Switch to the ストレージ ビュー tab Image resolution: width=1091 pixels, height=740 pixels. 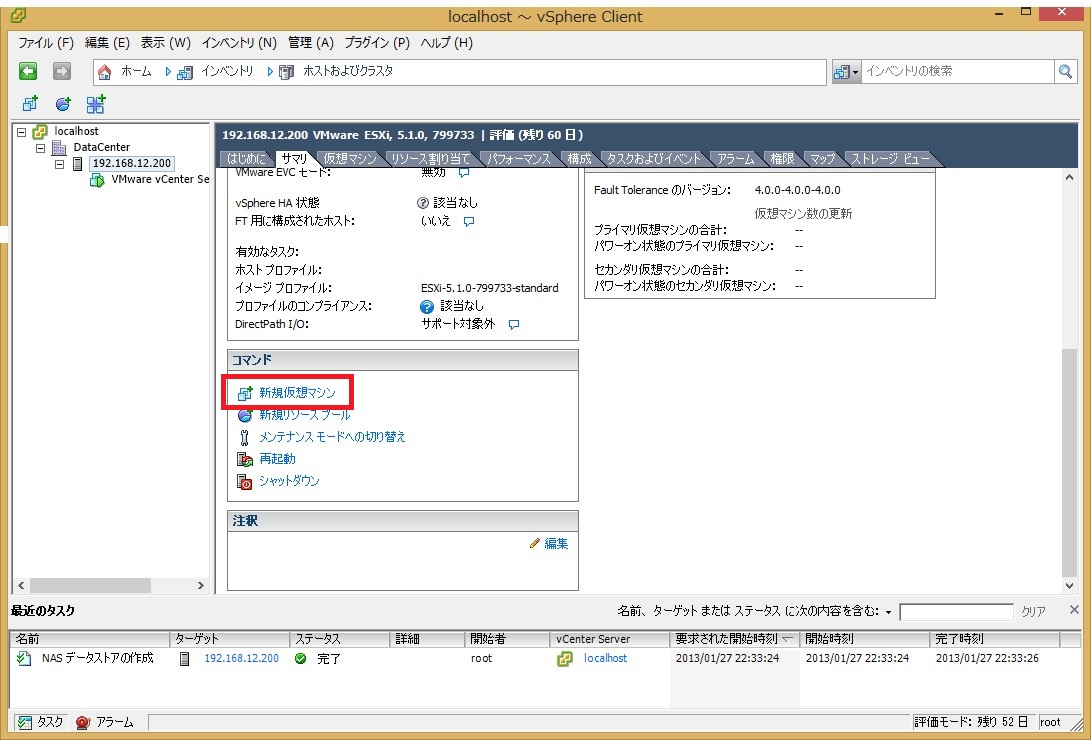(x=890, y=159)
